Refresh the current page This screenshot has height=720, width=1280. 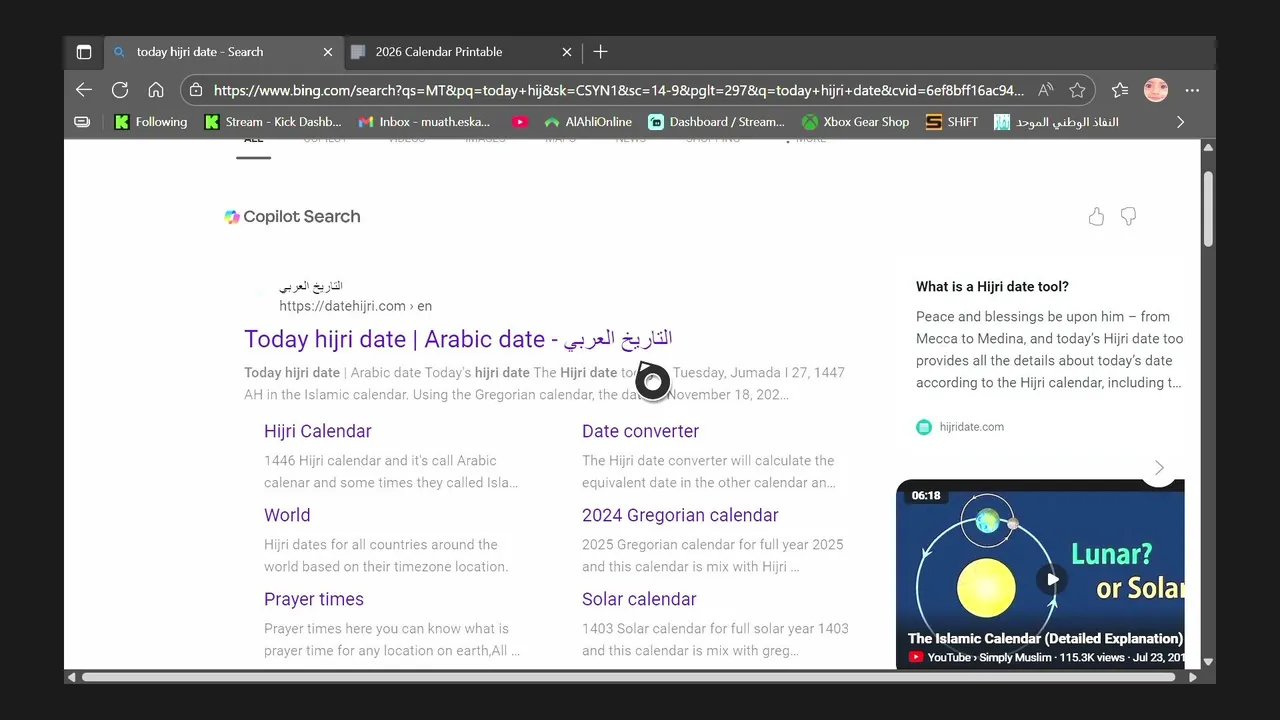click(120, 90)
